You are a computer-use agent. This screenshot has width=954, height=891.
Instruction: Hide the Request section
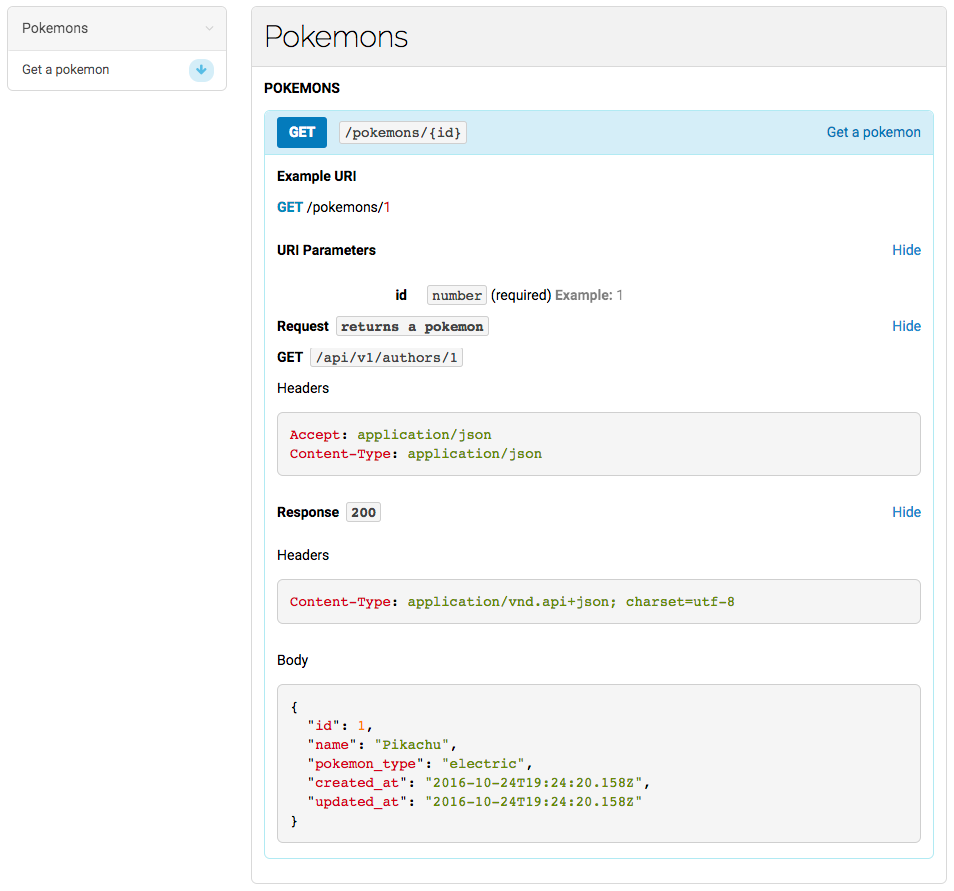point(906,326)
